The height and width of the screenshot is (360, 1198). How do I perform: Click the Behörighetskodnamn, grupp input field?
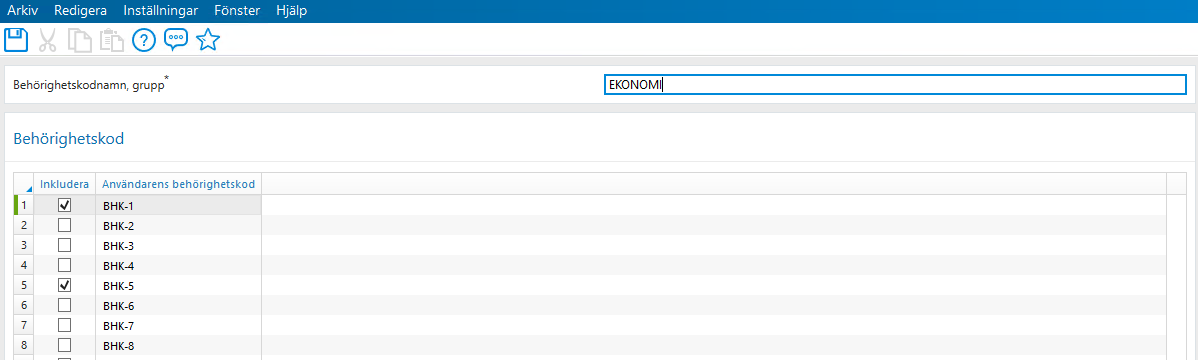(x=895, y=85)
